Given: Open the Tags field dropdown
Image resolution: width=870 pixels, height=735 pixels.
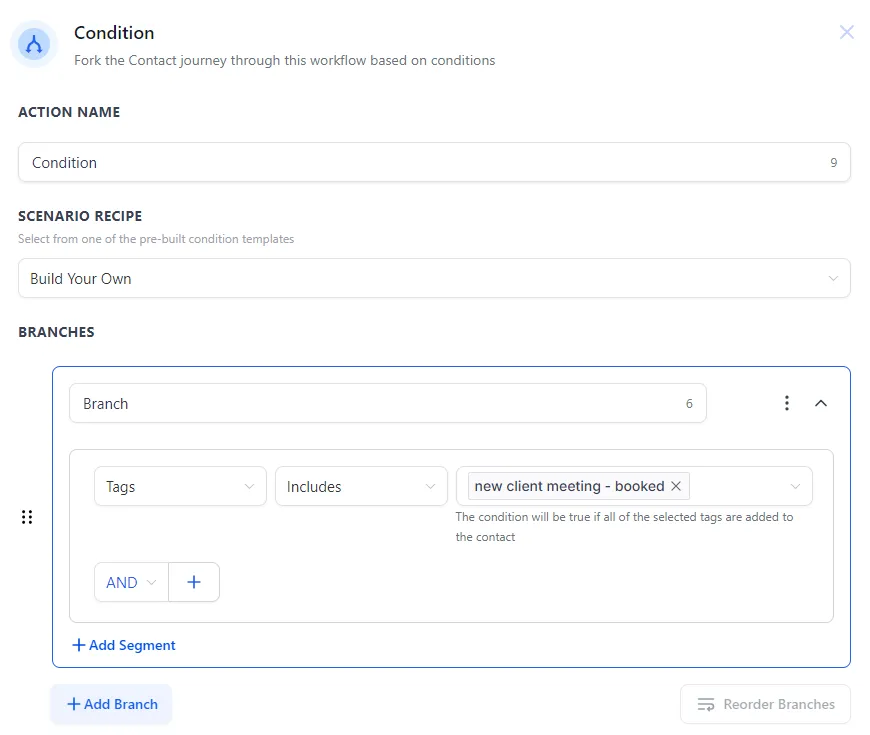Looking at the screenshot, I should [x=180, y=486].
